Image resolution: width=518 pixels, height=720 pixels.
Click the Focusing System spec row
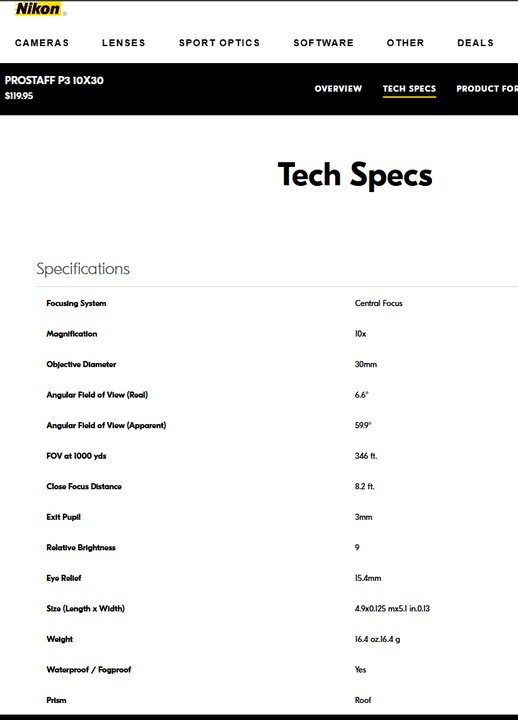pyautogui.click(x=277, y=303)
